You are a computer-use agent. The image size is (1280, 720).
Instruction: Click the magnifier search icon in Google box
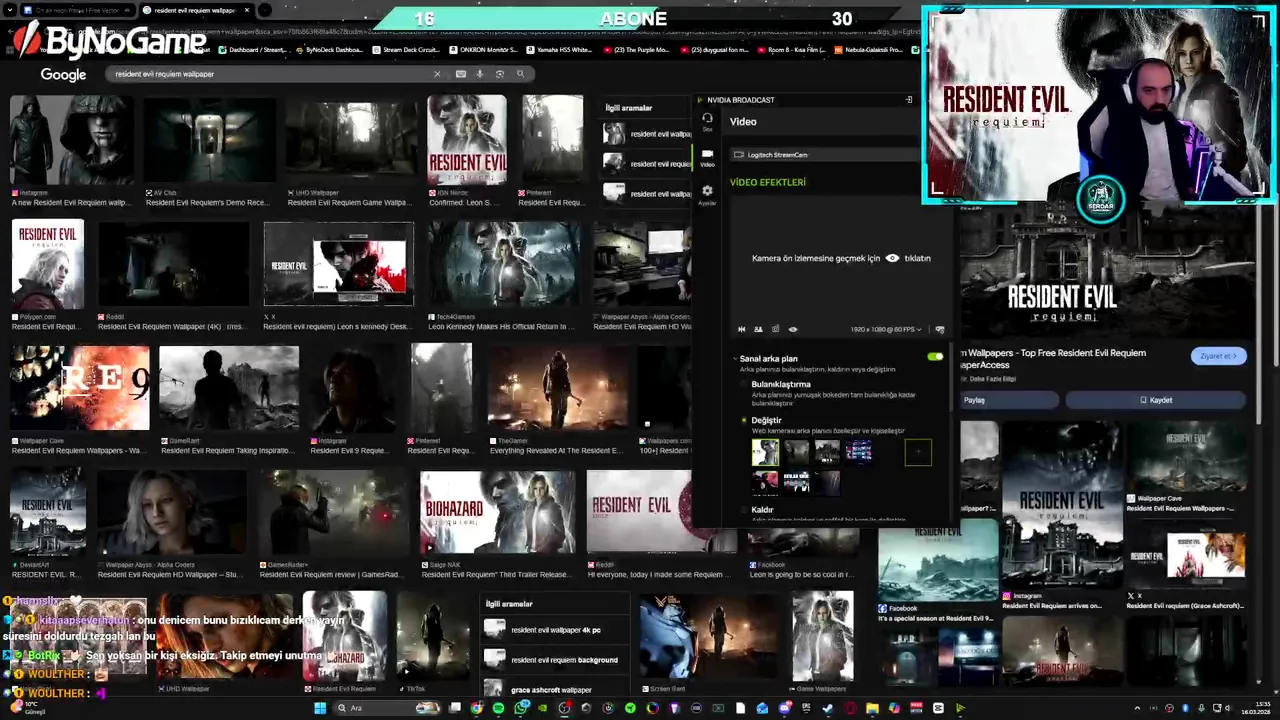point(520,74)
